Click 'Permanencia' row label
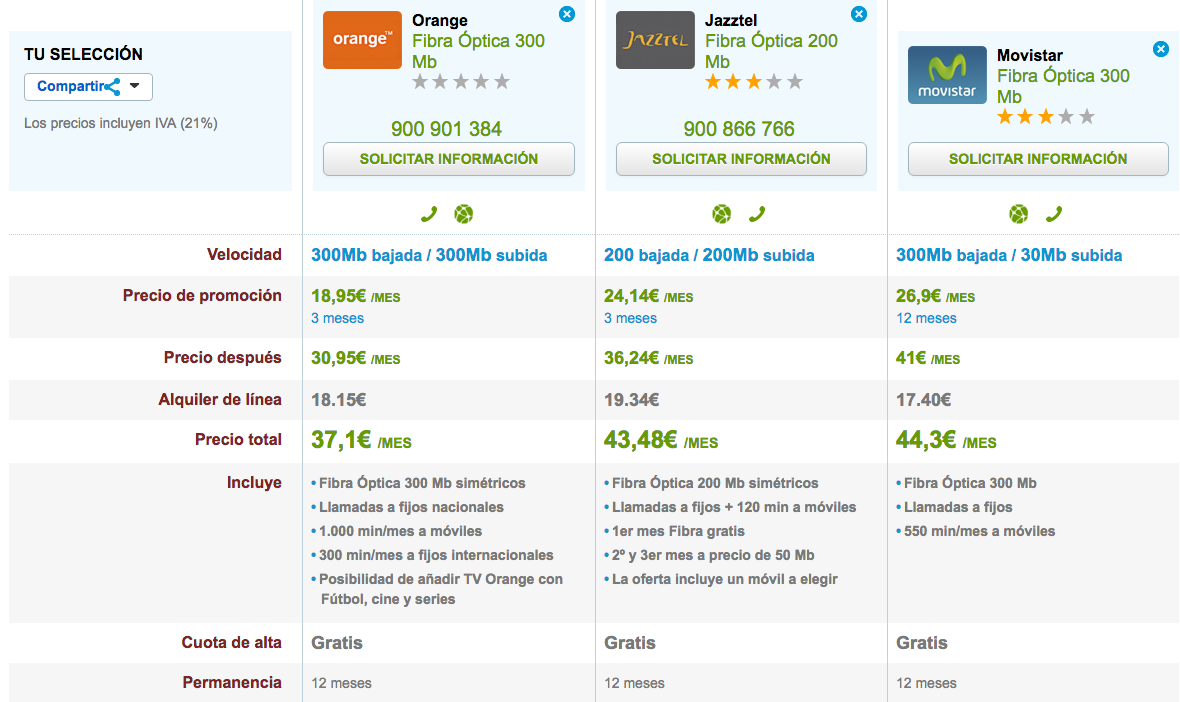1180x702 pixels. pyautogui.click(x=232, y=682)
